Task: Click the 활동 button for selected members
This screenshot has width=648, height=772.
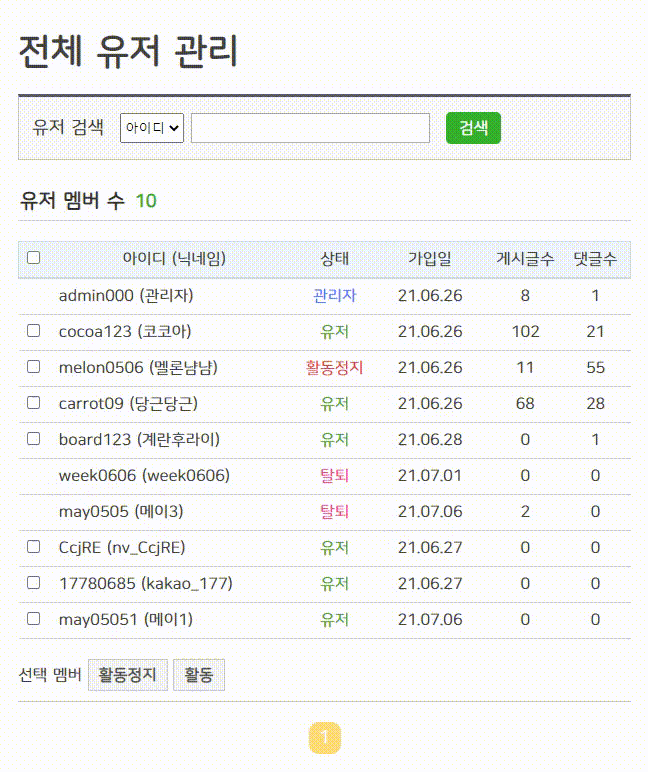Action: pyautogui.click(x=199, y=675)
